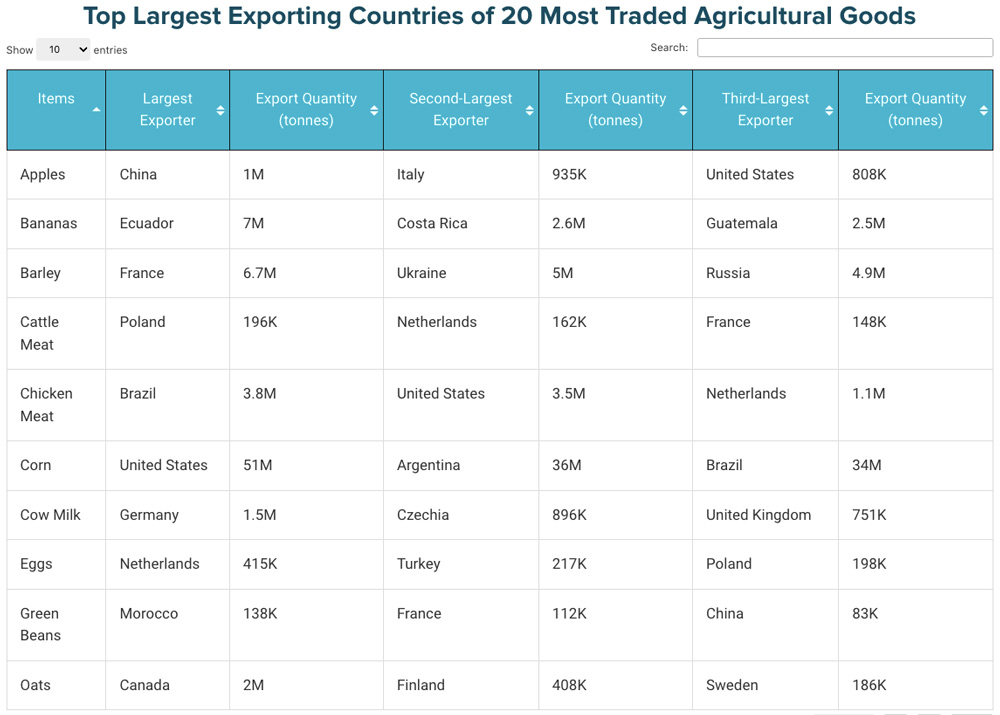The width and height of the screenshot is (1000, 715).
Task: Click sort arrows in Items column header
Action: (96, 110)
